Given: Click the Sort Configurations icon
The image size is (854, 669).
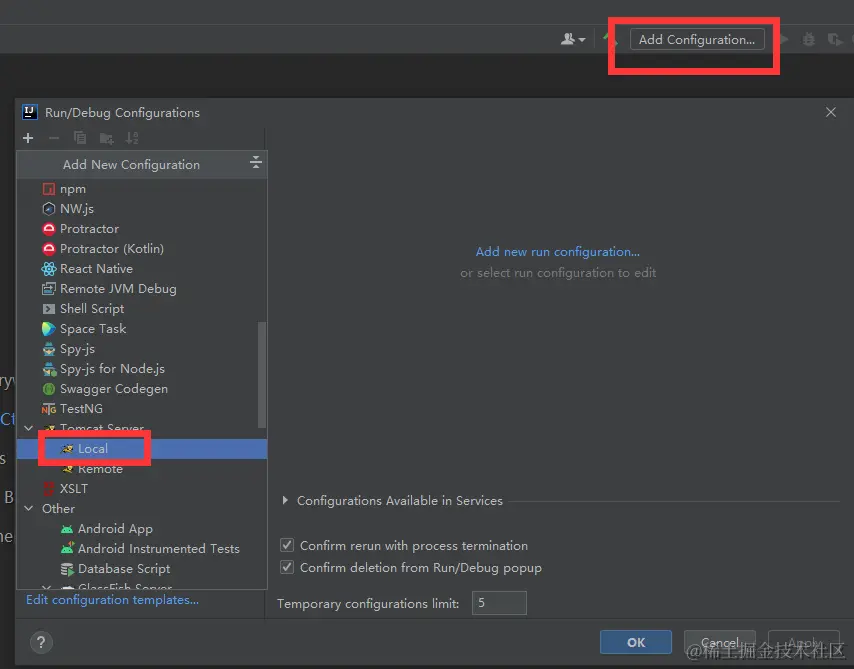Looking at the screenshot, I should click(x=132, y=138).
